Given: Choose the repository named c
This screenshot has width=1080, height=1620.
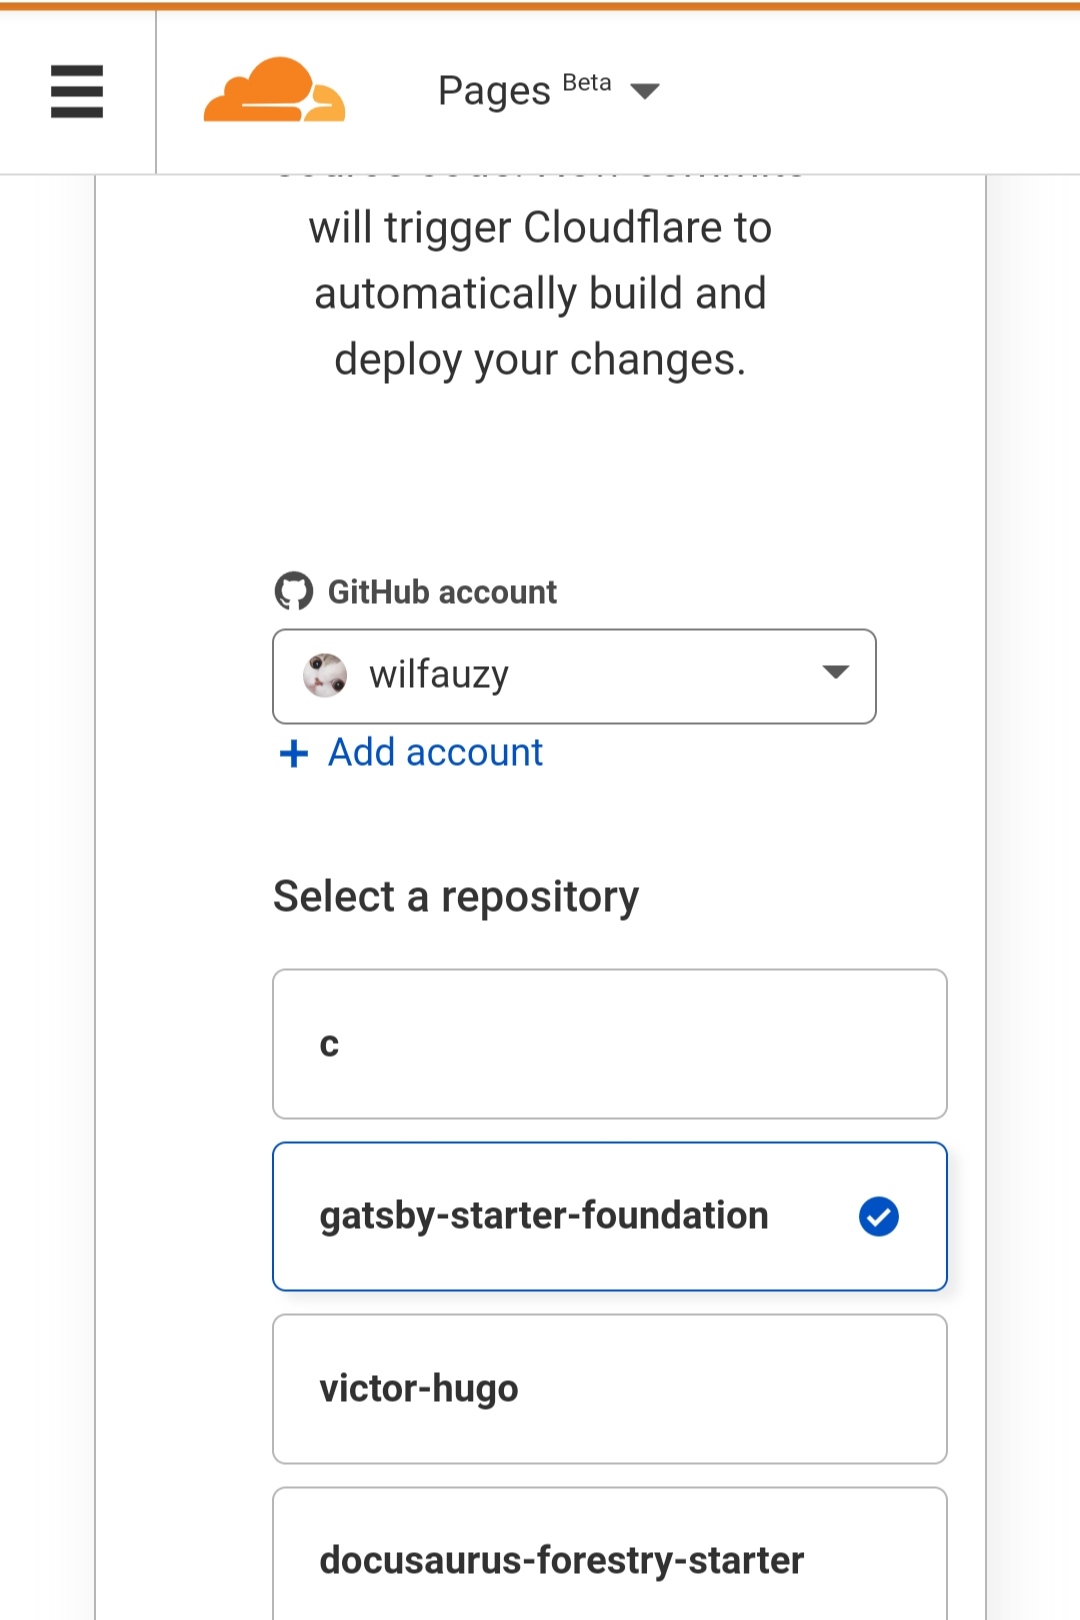Looking at the screenshot, I should (609, 1043).
